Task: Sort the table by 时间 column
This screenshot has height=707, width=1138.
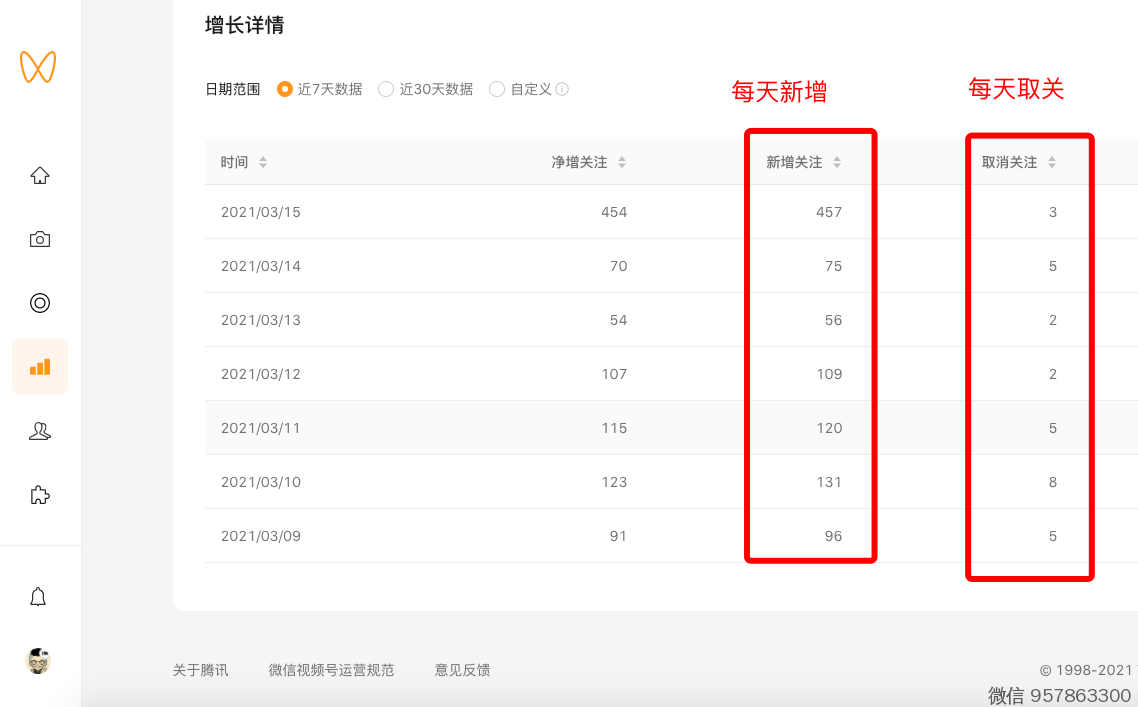Action: (263, 162)
